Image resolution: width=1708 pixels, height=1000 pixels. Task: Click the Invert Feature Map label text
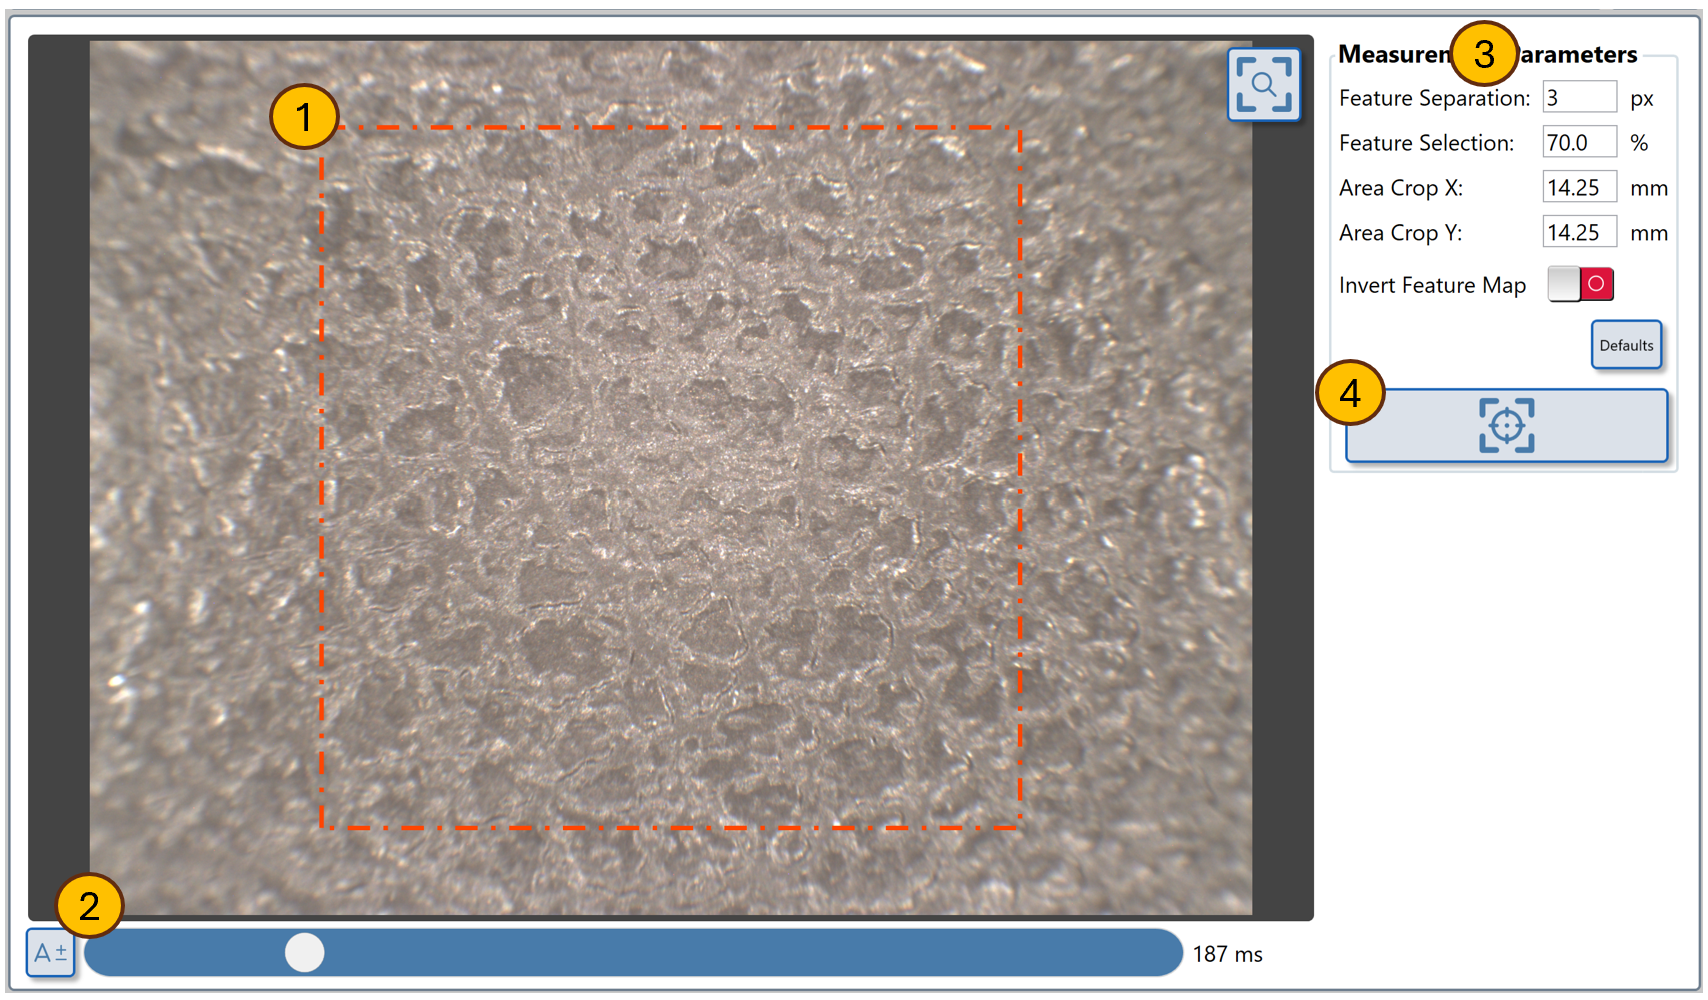click(1432, 286)
